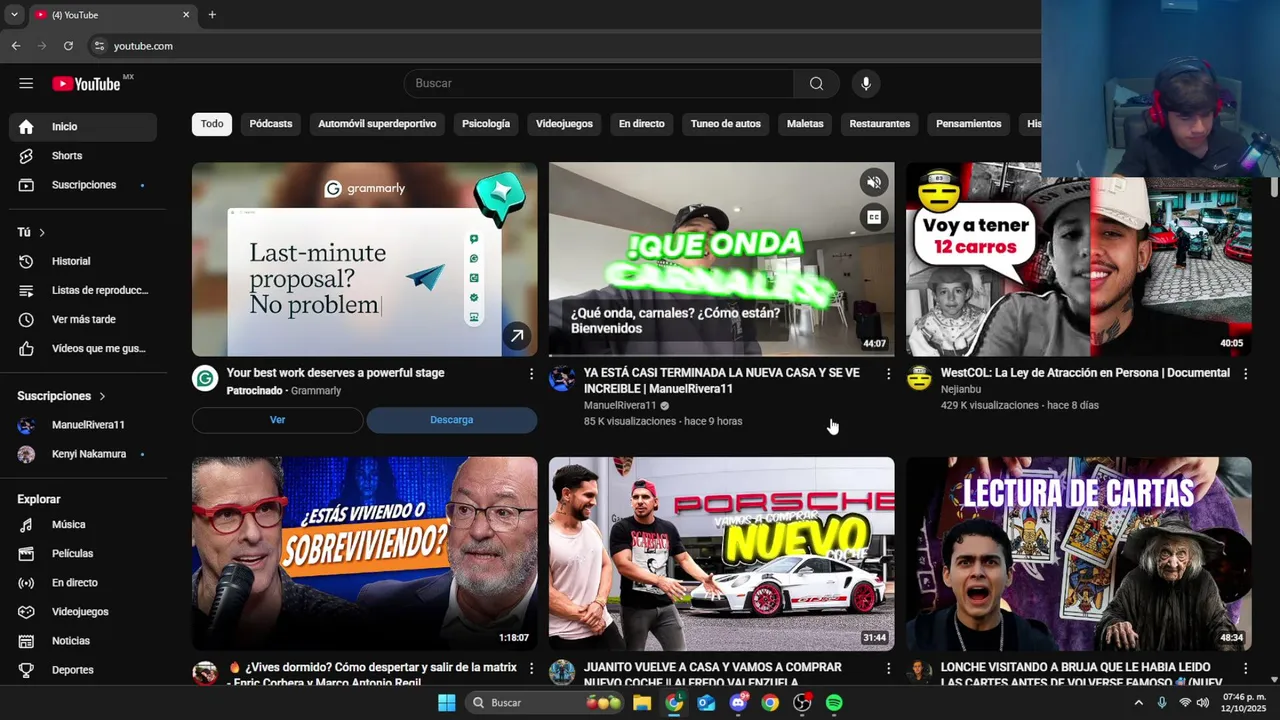The image size is (1280, 720).
Task: Click the YouTube search field
Action: (x=598, y=84)
